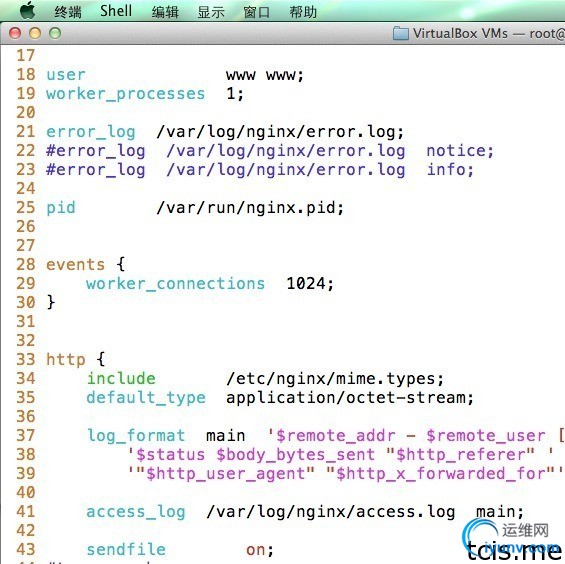Image resolution: width=565 pixels, height=564 pixels.
Task: Open the 窗口 menu
Action: coord(257,12)
